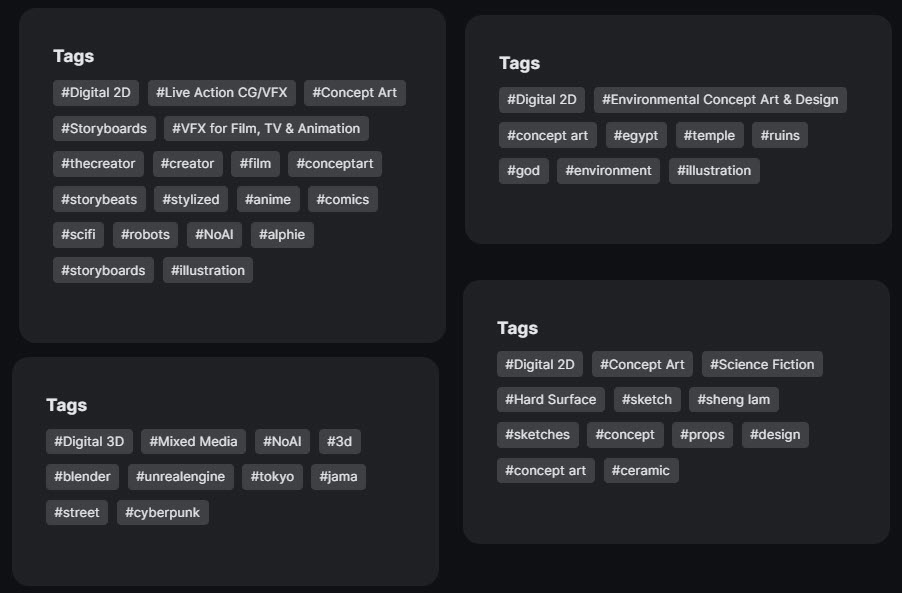Open the #ceramic tag
Viewport: 902px width, 593px height.
pos(641,470)
